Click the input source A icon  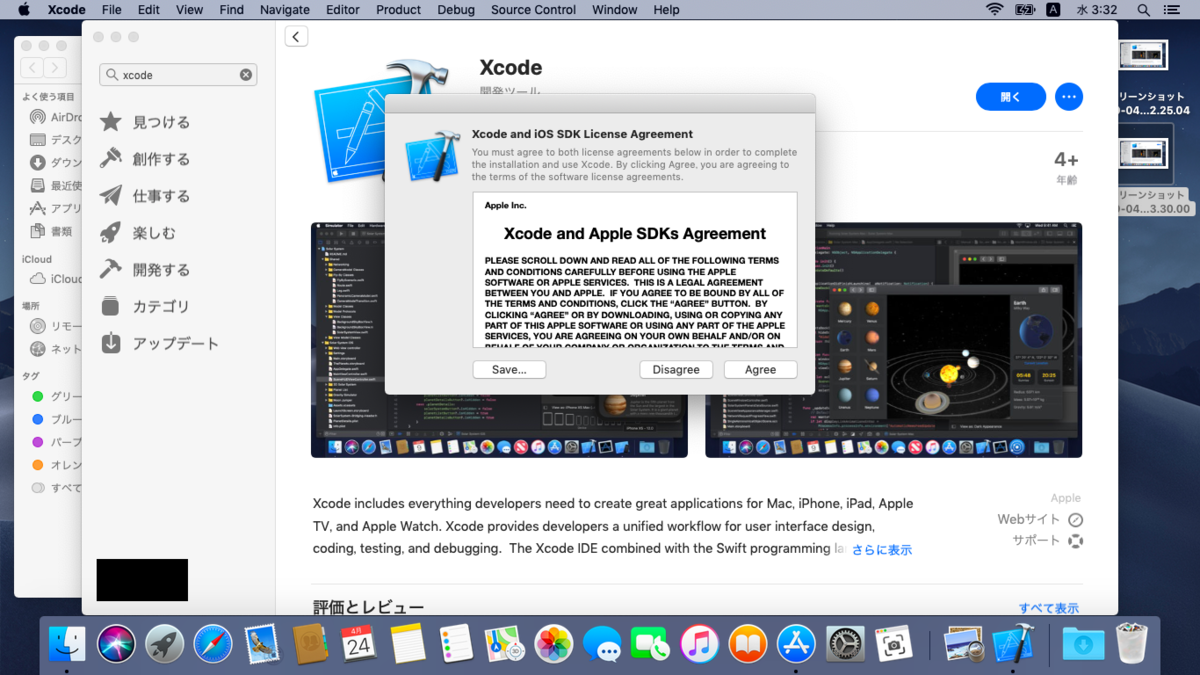pyautogui.click(x=1053, y=10)
